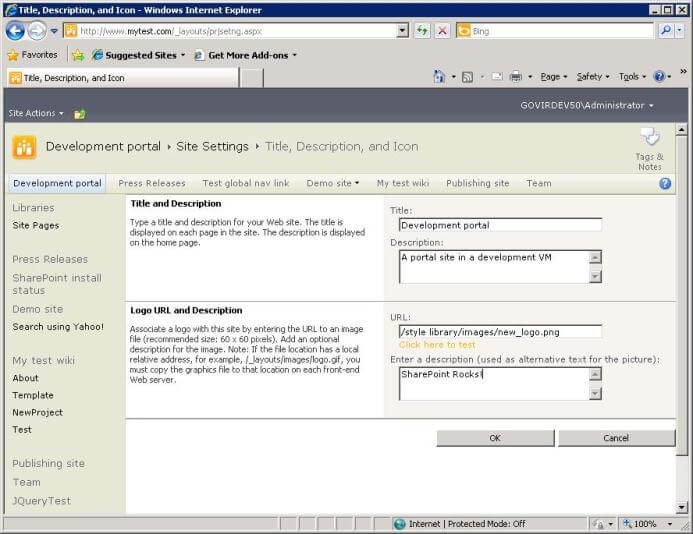This screenshot has width=693, height=534.
Task: Click the address bar URL field
Action: [x=231, y=31]
